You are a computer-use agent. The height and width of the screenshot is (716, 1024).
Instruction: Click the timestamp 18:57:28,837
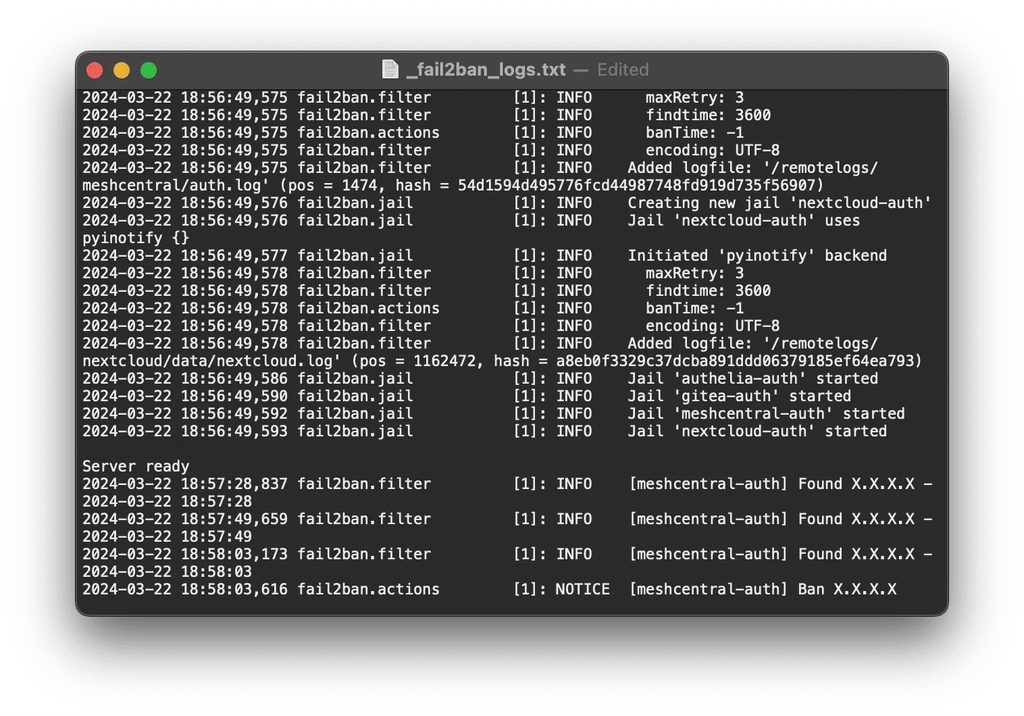234,484
